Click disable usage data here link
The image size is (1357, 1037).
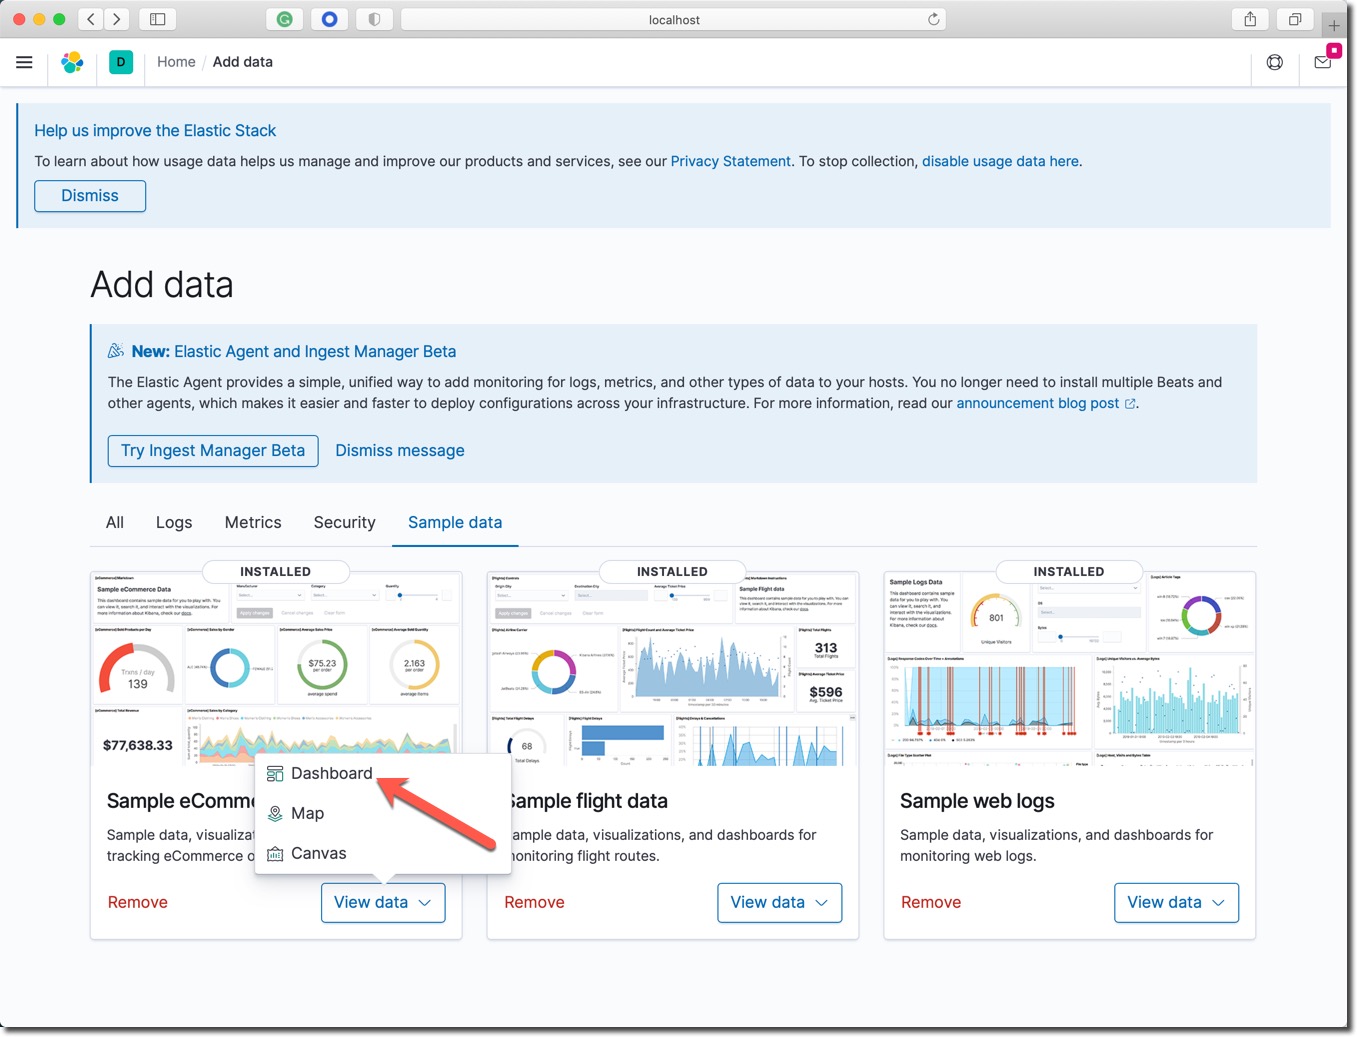coord(1000,161)
